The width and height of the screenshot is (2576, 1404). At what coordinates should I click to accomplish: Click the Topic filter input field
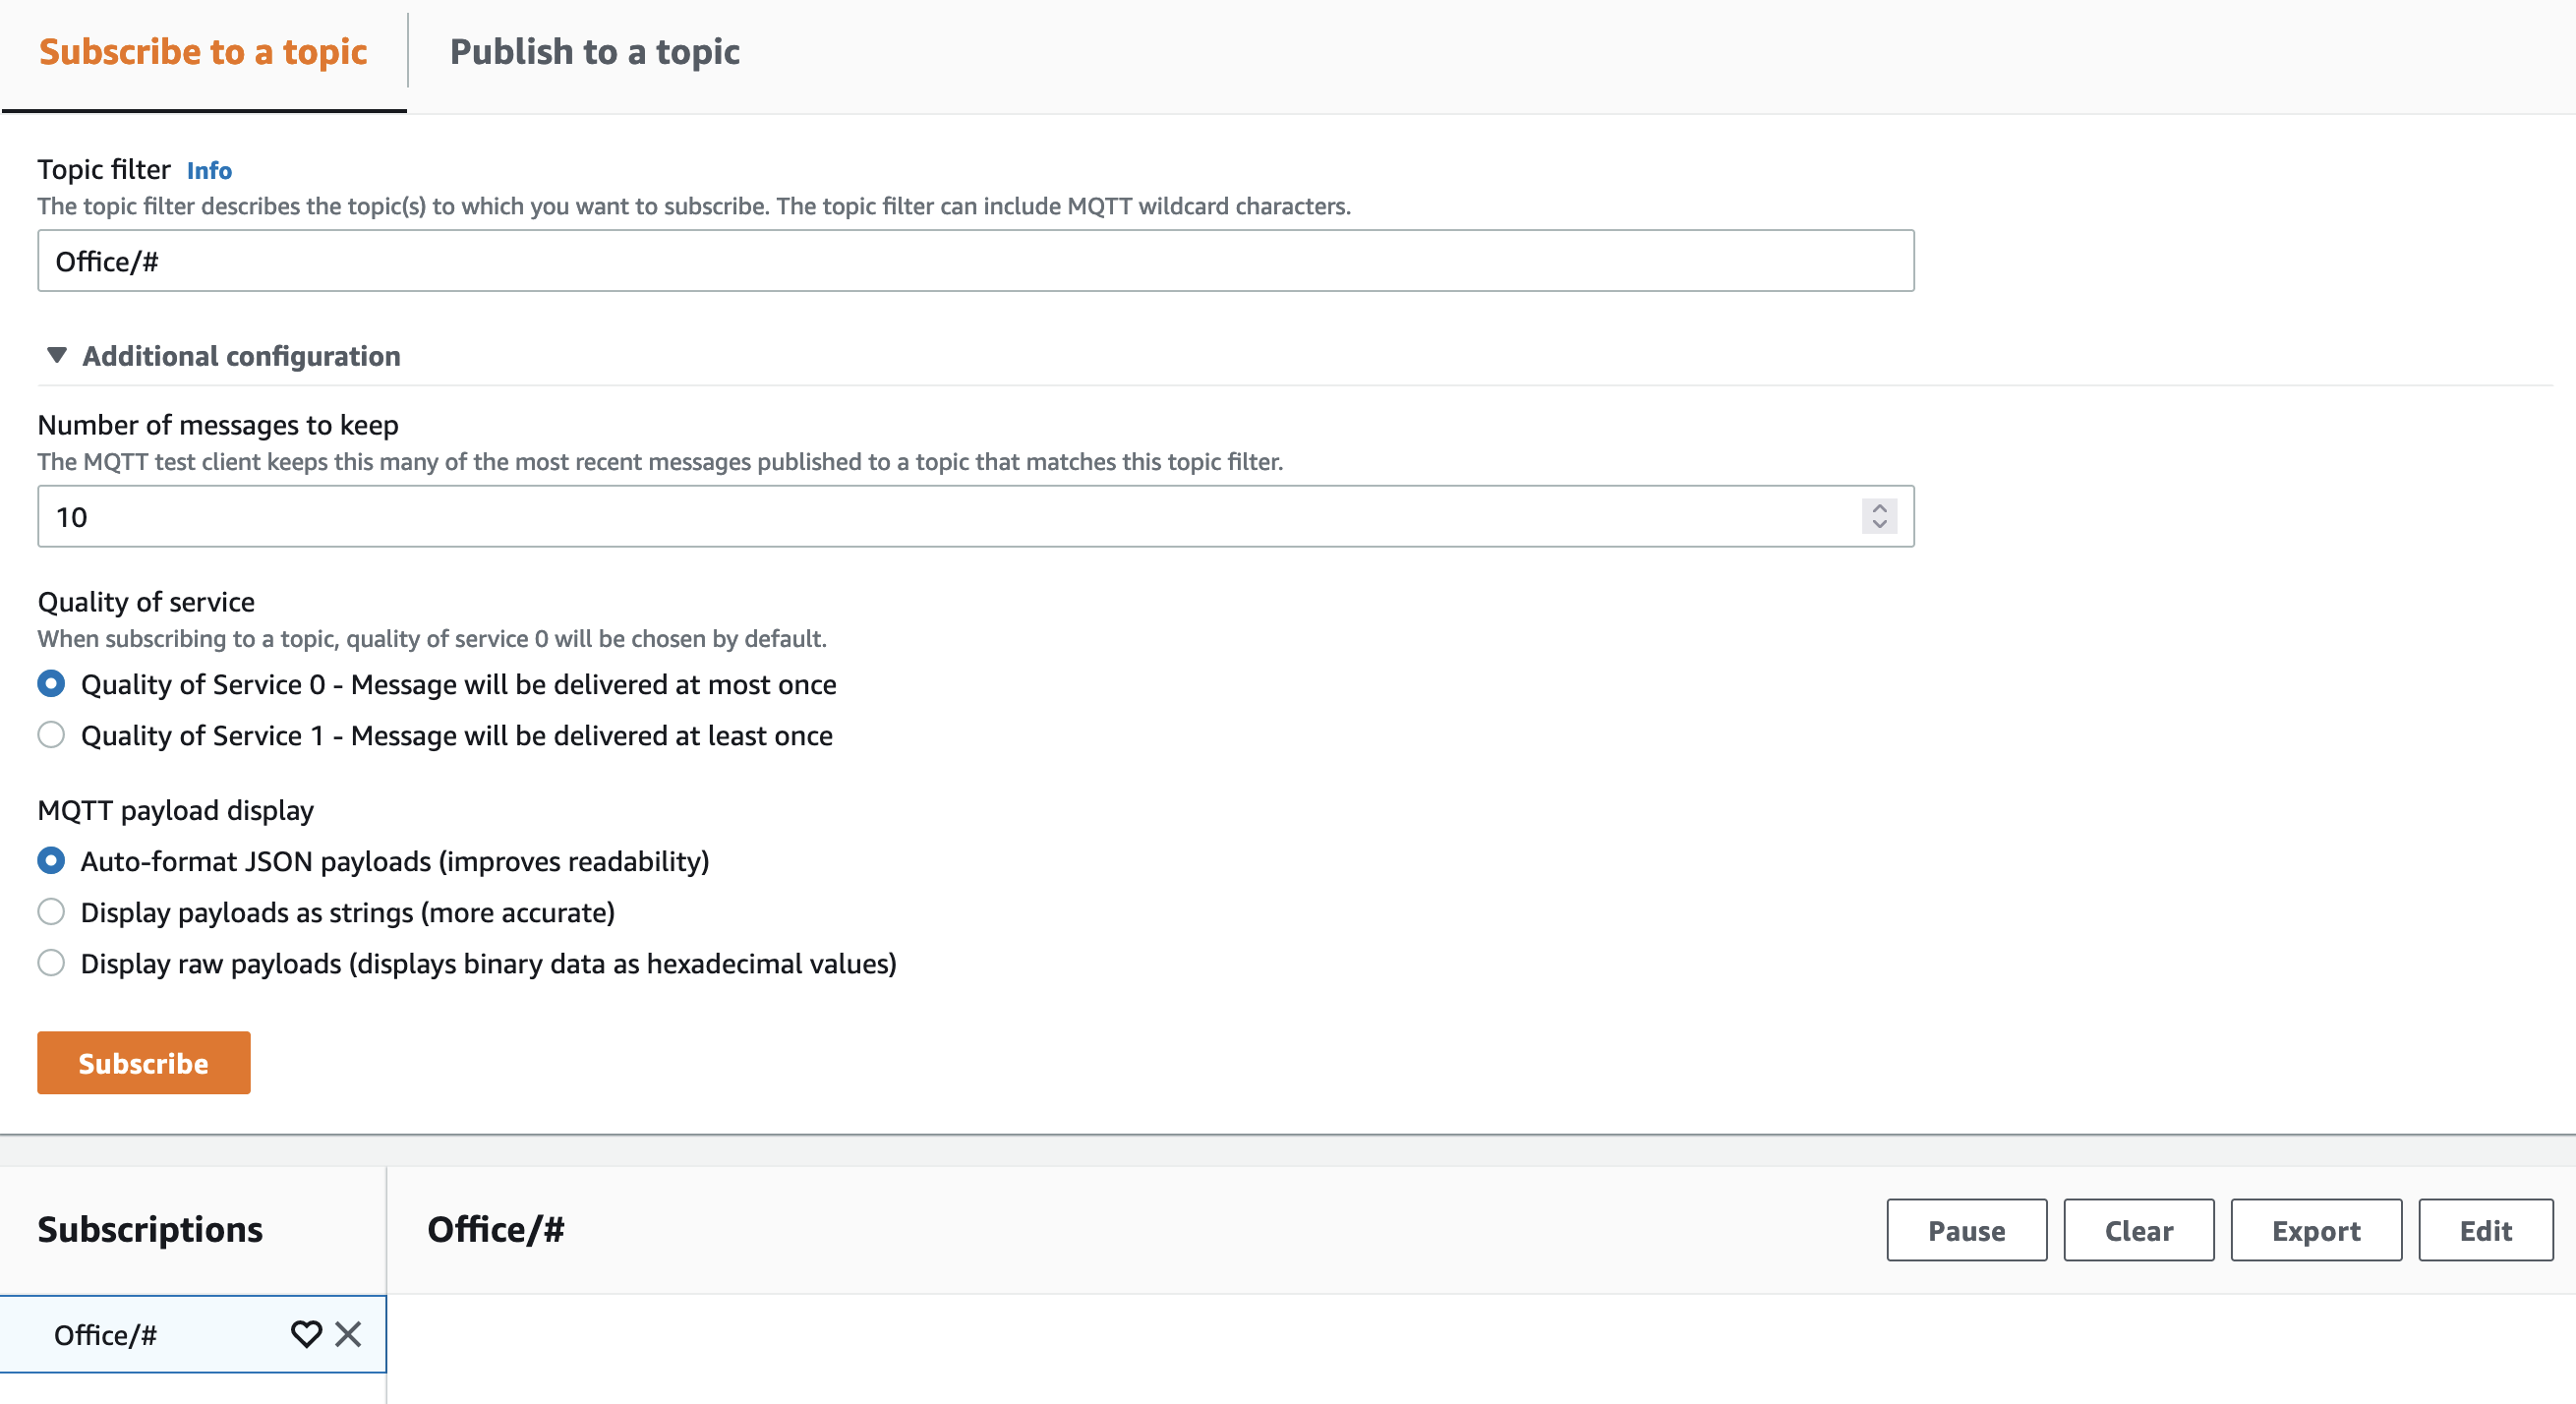click(x=975, y=261)
